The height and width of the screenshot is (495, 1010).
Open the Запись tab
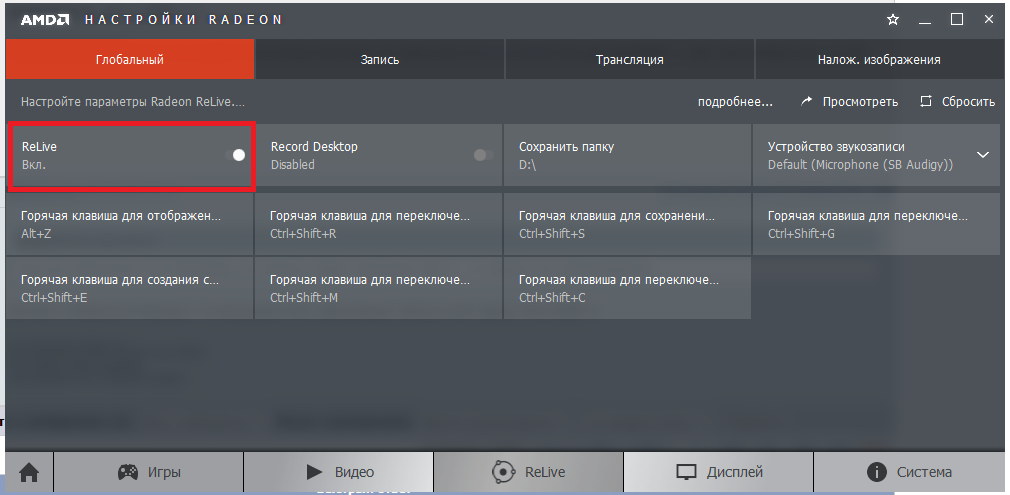[380, 59]
